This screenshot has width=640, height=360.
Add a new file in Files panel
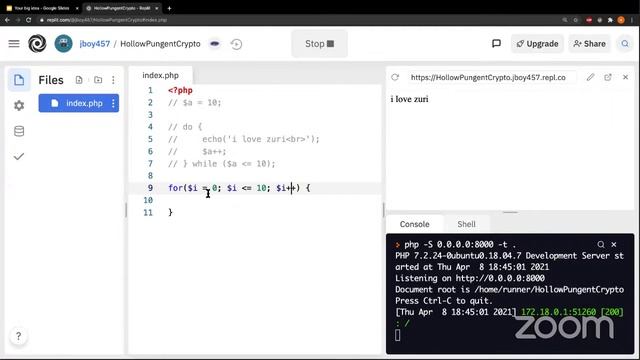(x=79, y=80)
